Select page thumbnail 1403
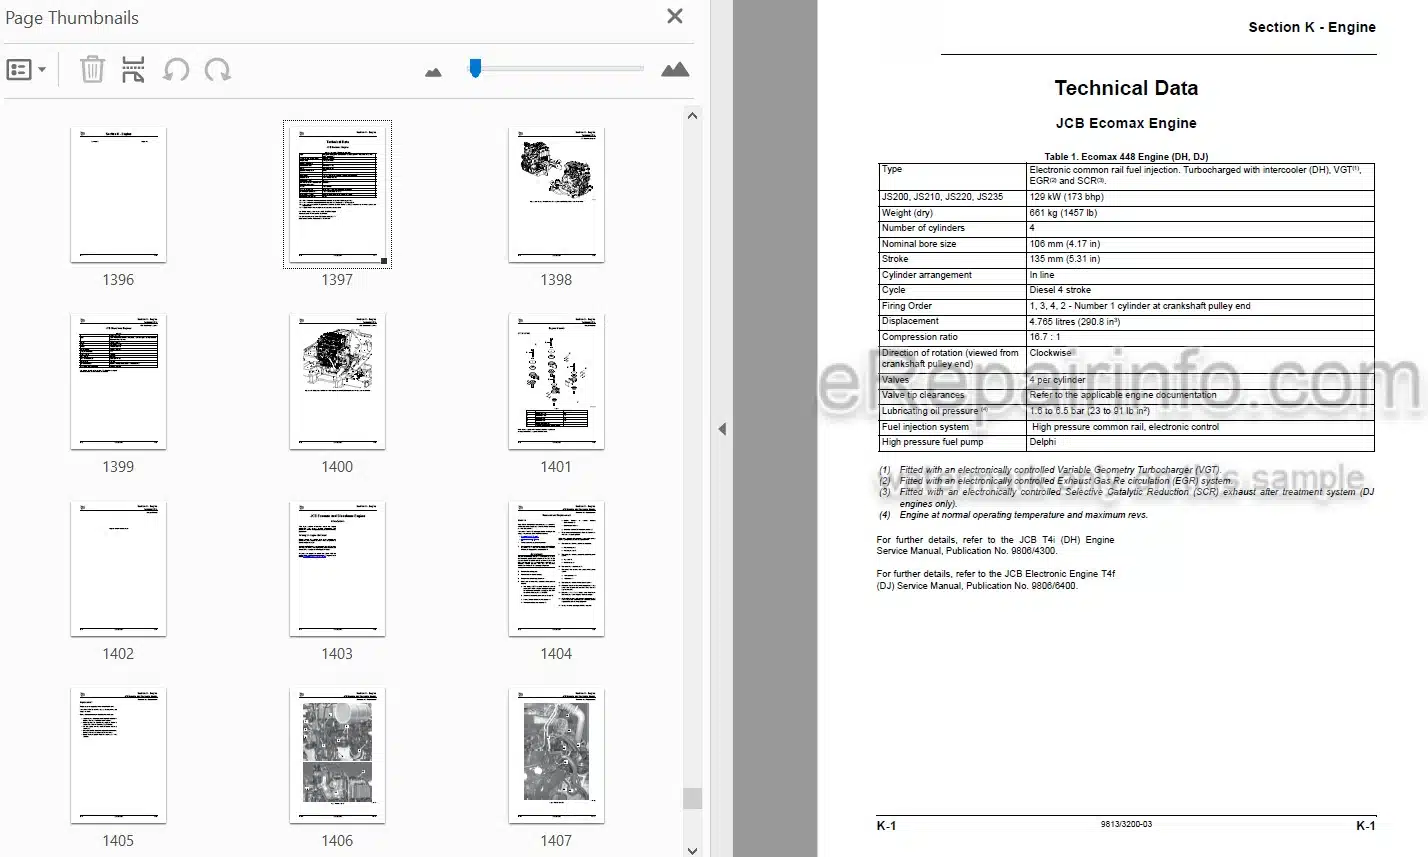This screenshot has width=1428, height=857. pos(337,569)
